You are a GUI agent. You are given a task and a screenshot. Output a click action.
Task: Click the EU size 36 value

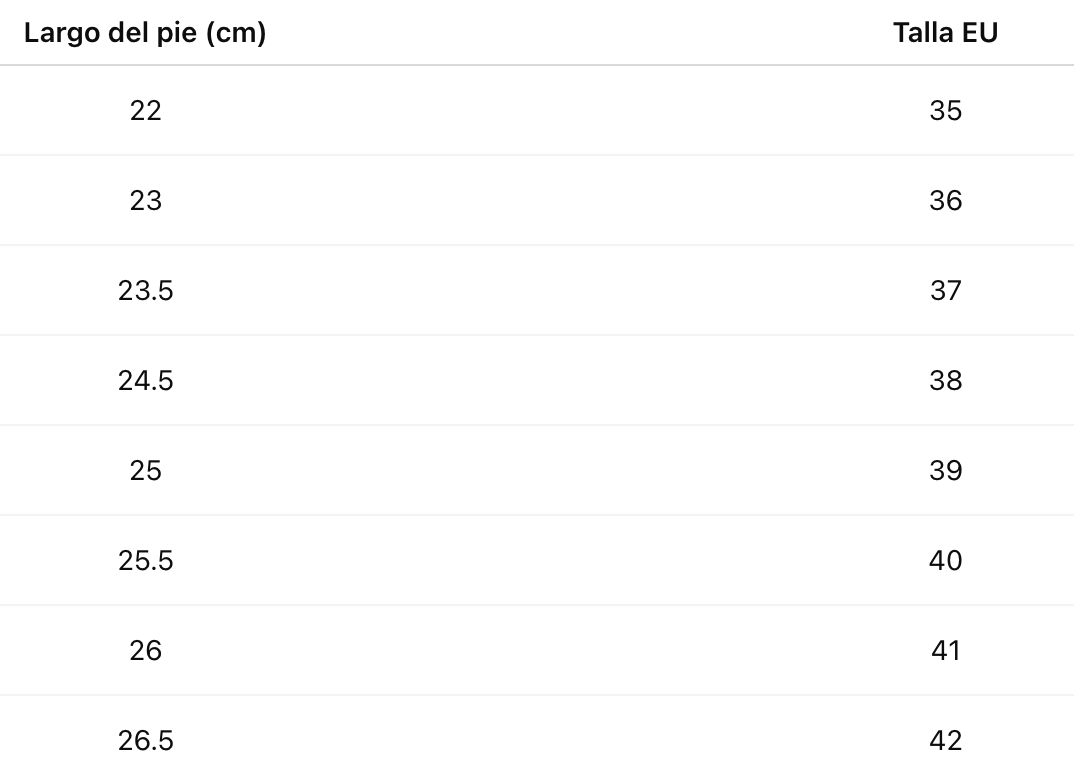(945, 200)
